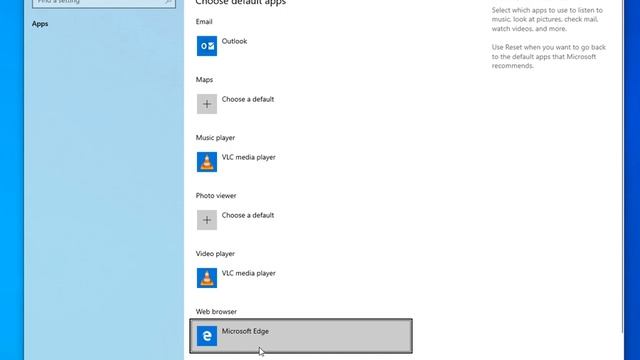640x360 pixels.
Task: Open the Microsoft Edge web browser selection
Action: tap(301, 336)
